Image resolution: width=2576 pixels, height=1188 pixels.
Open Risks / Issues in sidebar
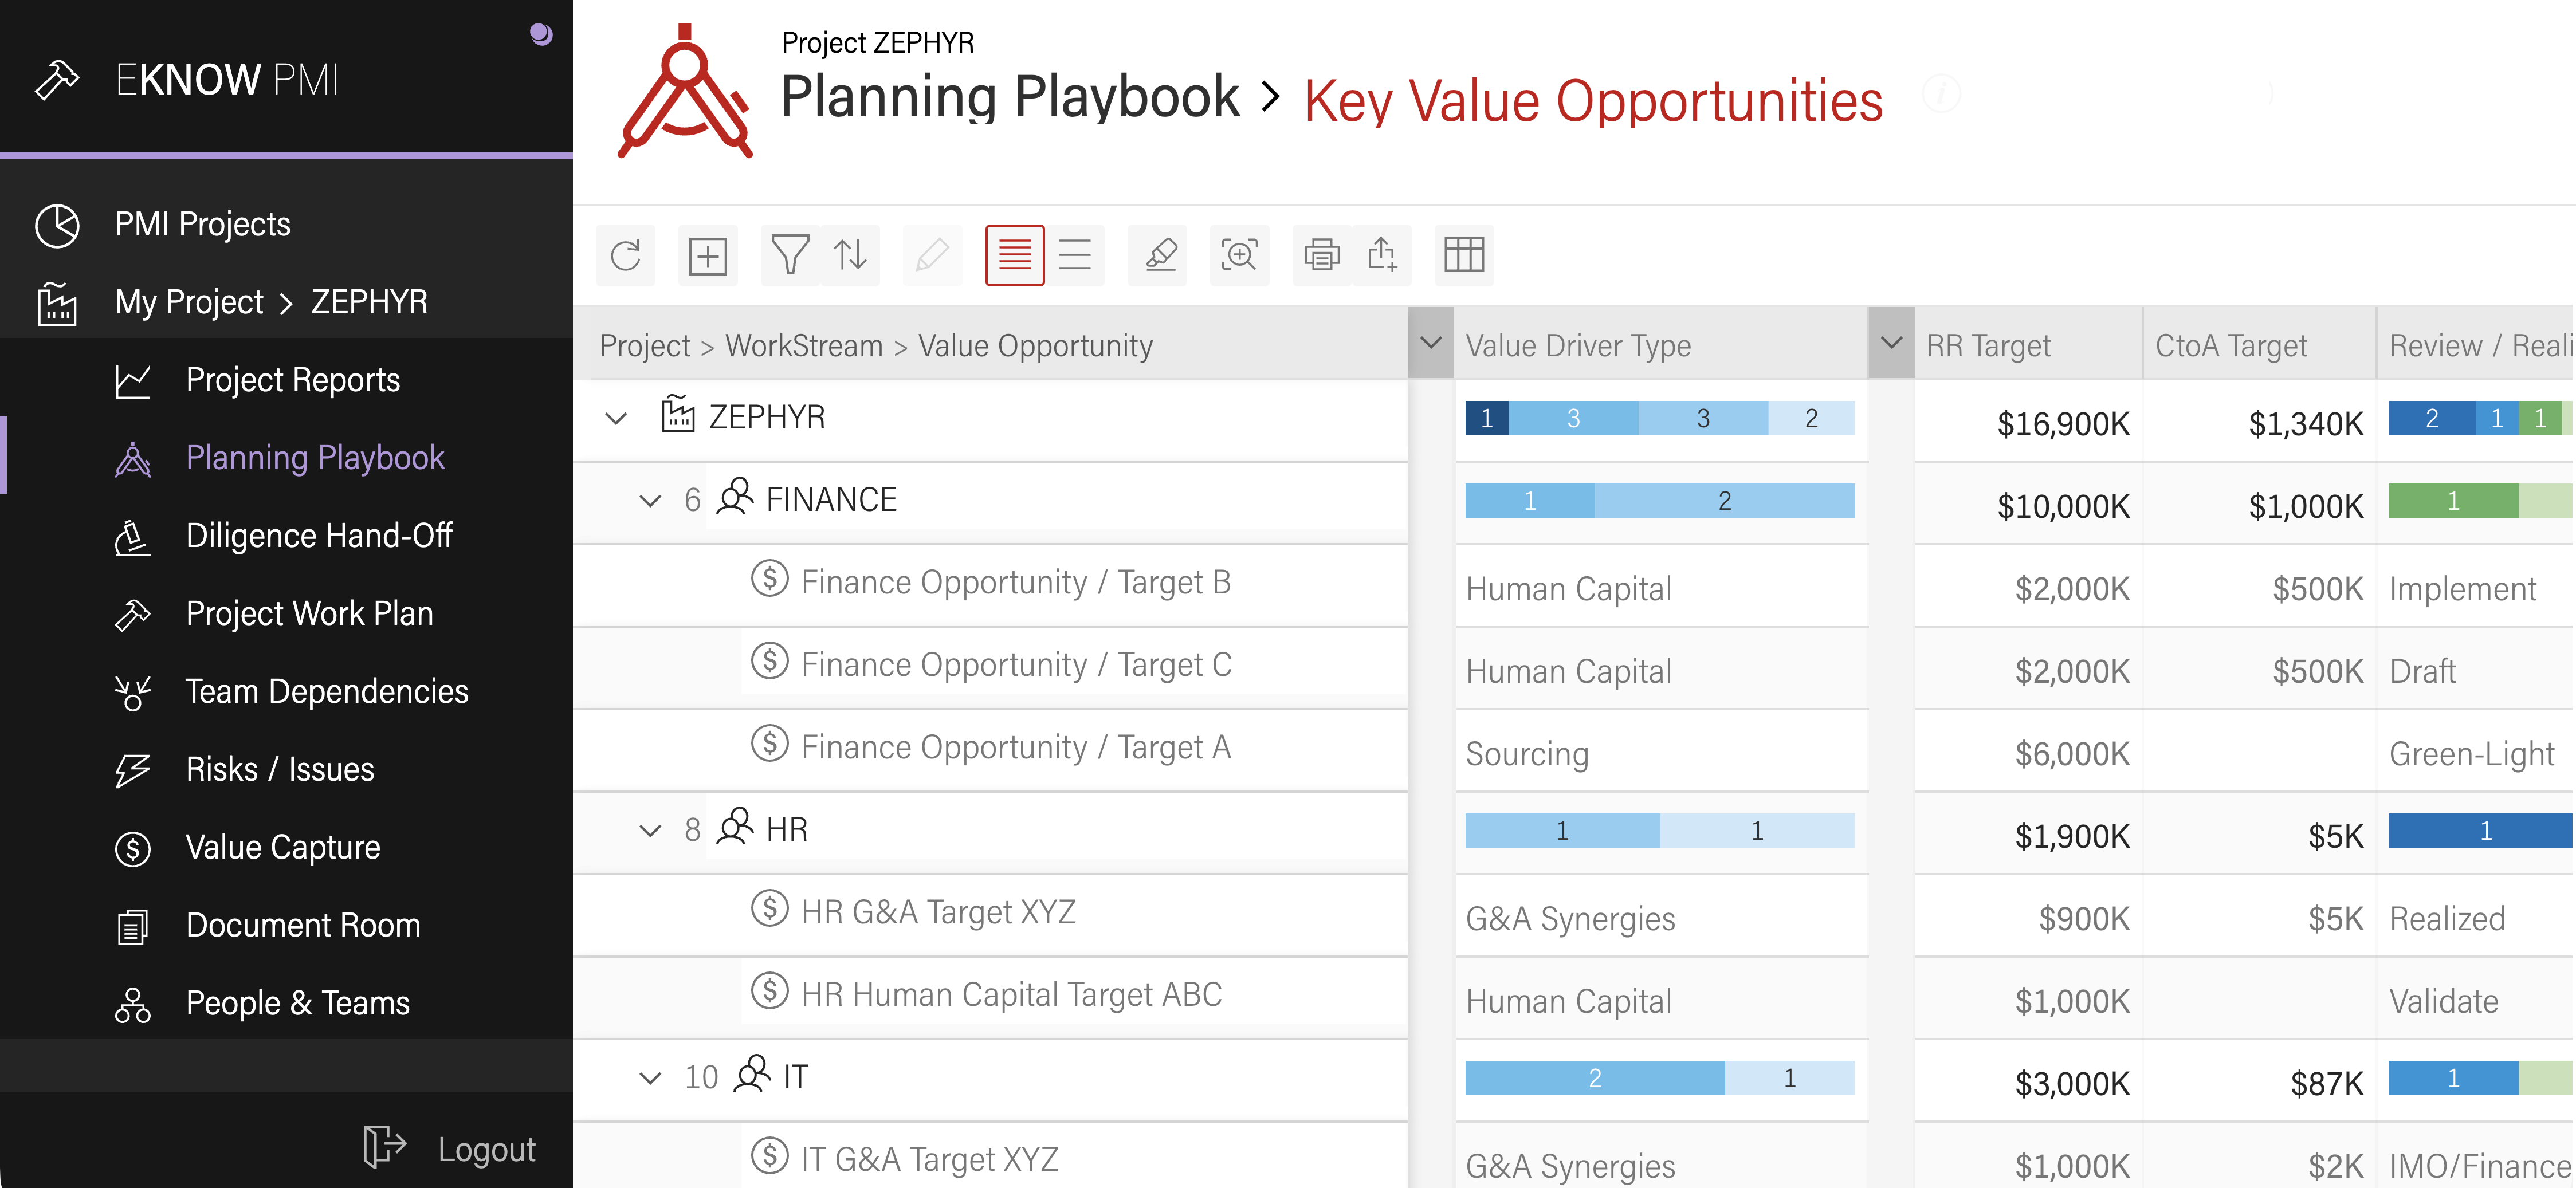pos(279,769)
